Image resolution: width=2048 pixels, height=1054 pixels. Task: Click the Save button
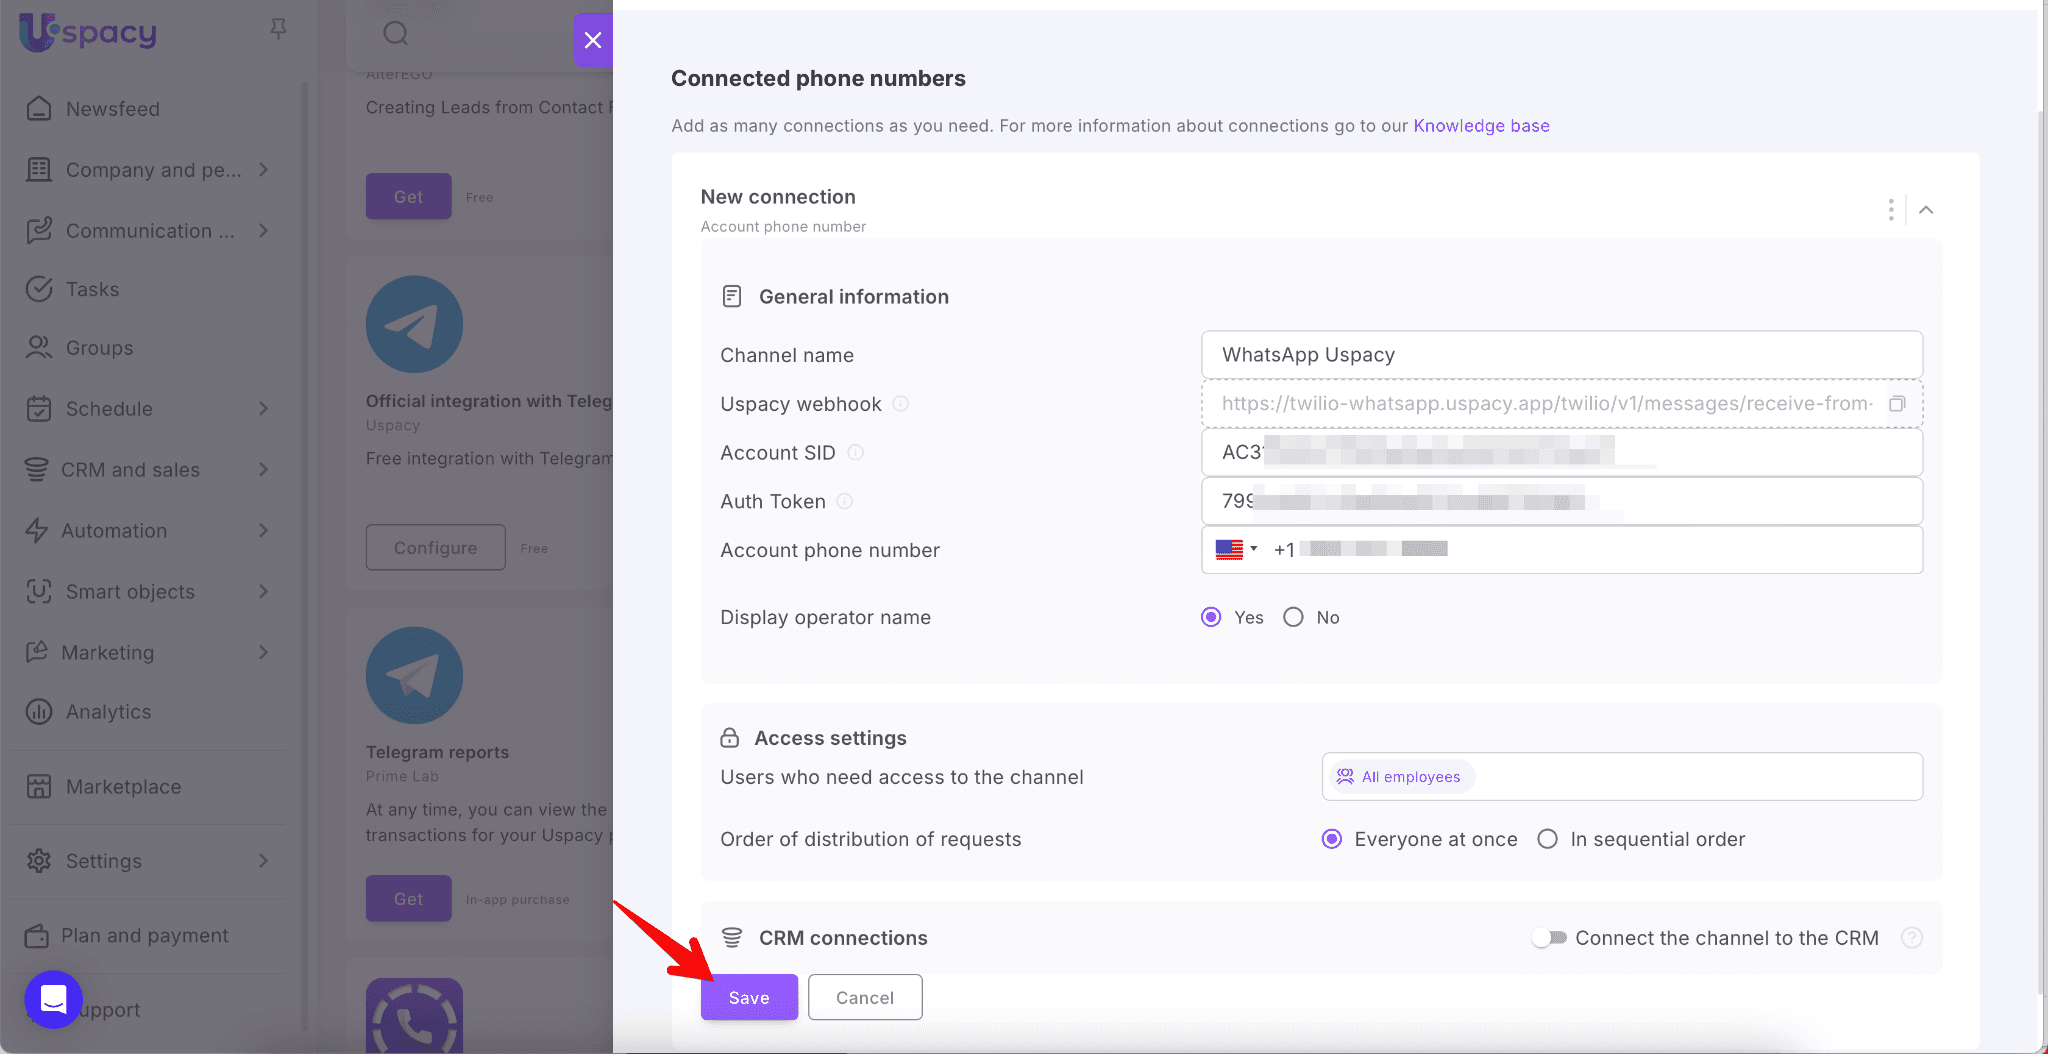749,997
